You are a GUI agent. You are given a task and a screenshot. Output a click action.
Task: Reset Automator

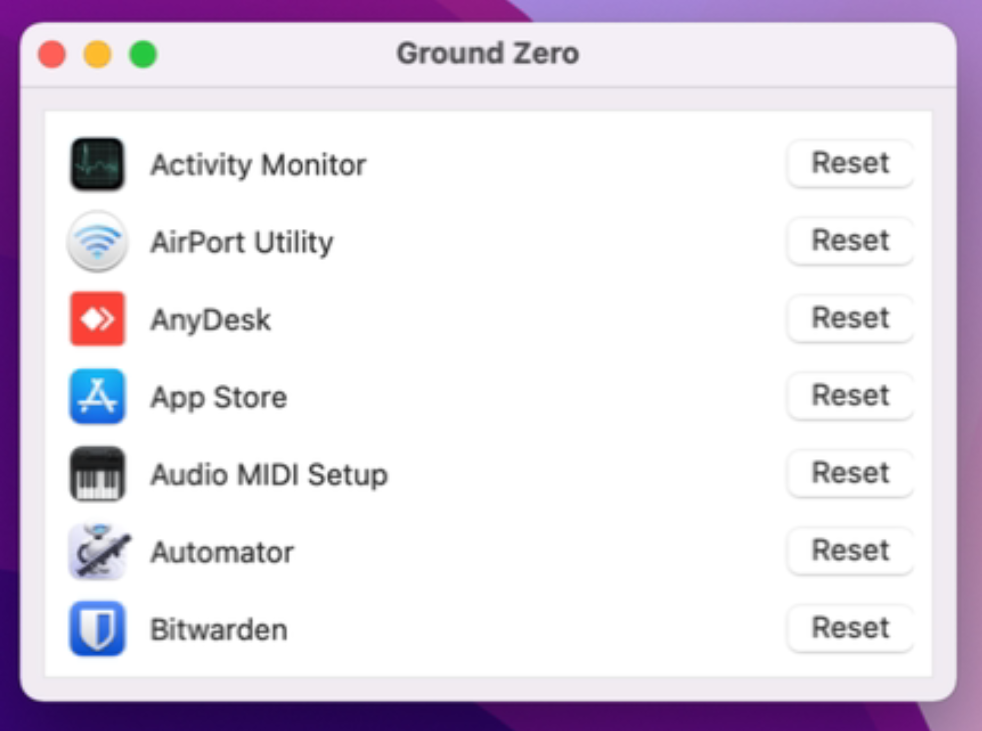850,551
